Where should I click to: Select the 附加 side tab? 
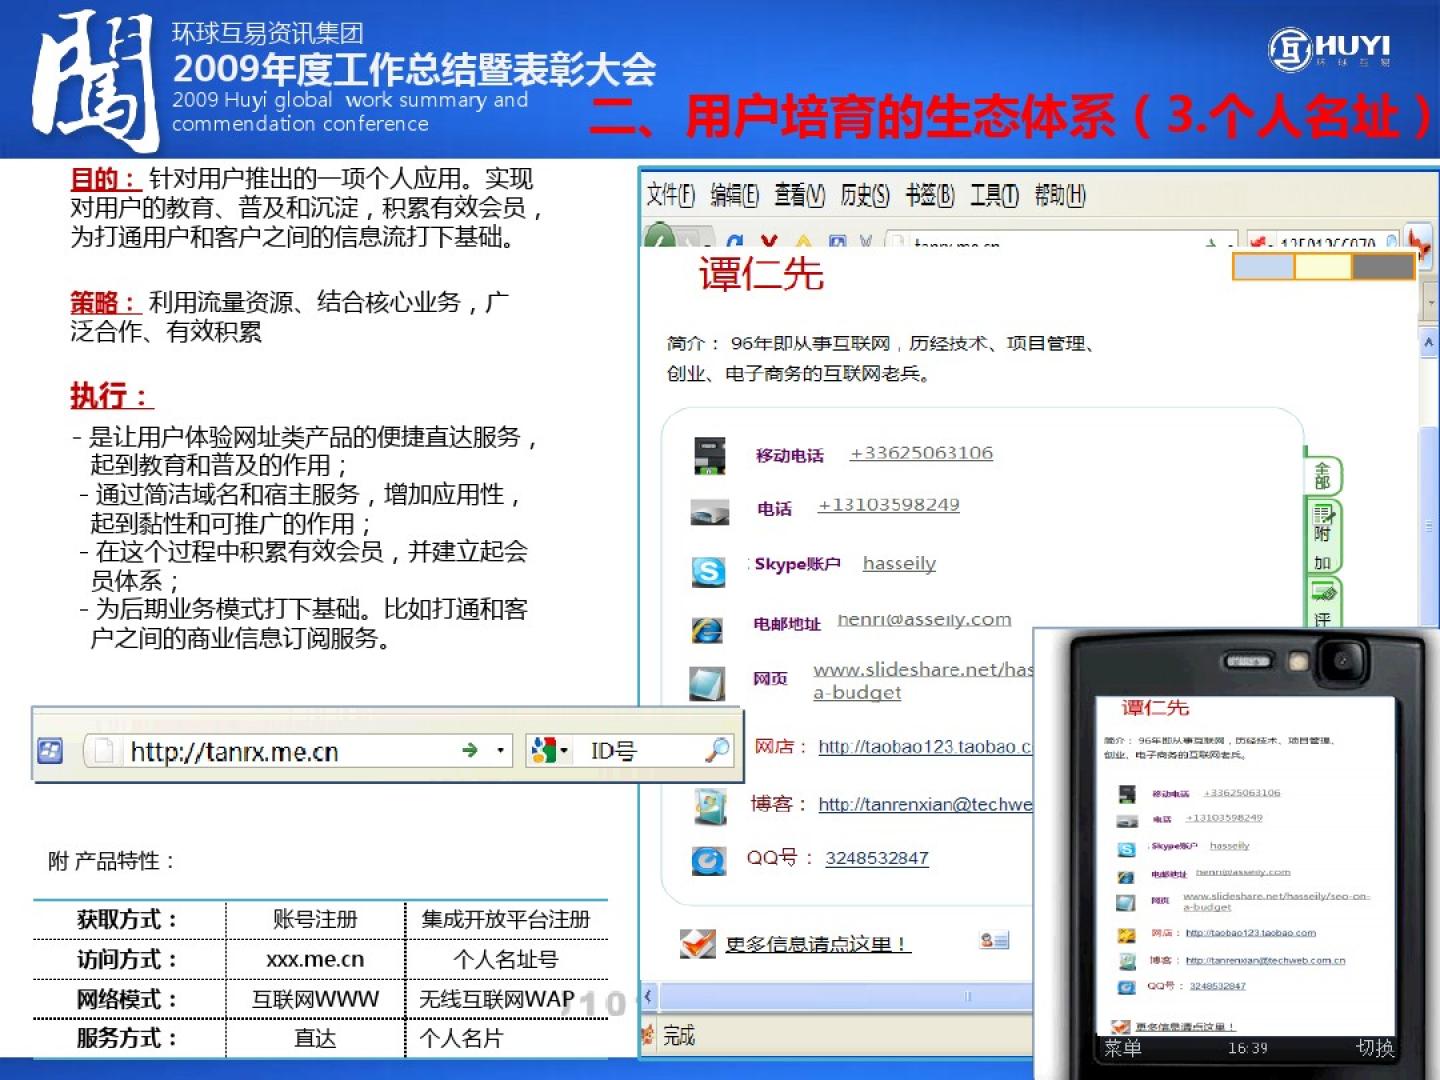(1322, 538)
